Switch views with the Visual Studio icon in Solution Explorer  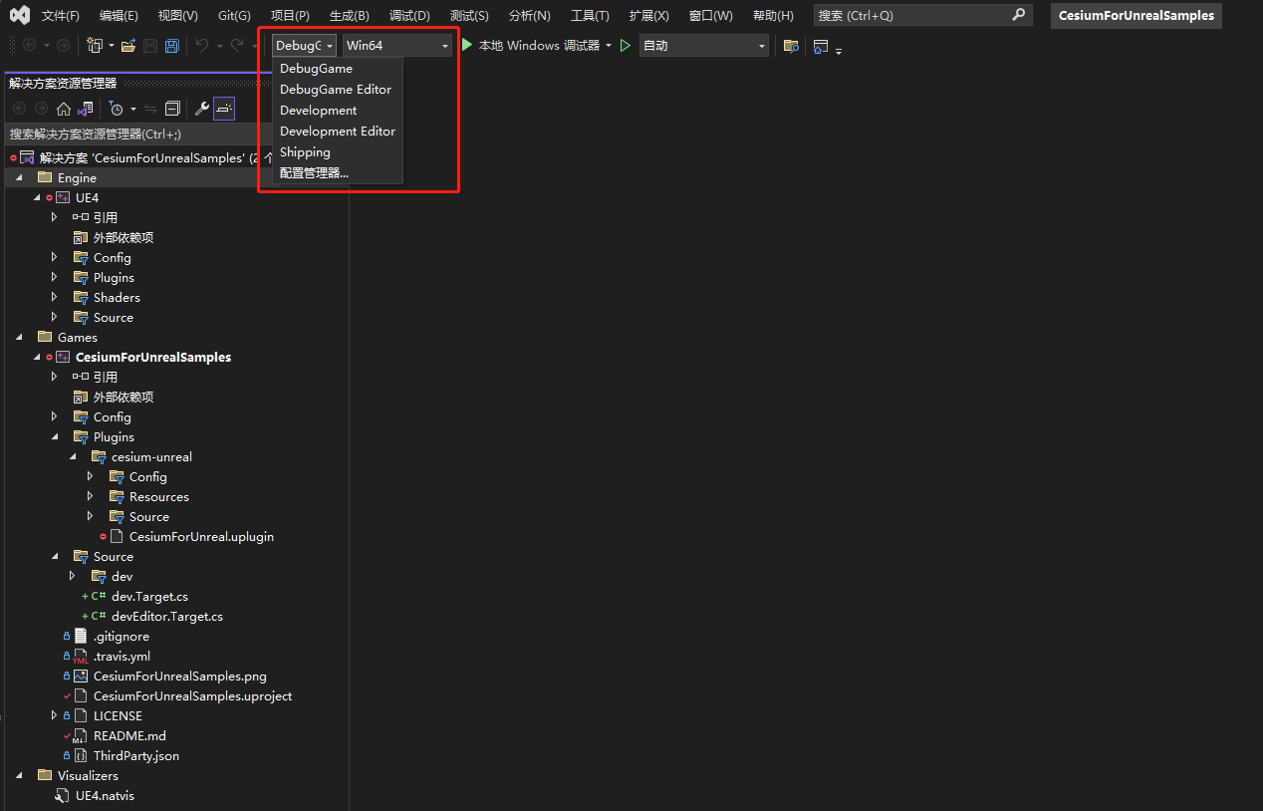tap(85, 109)
